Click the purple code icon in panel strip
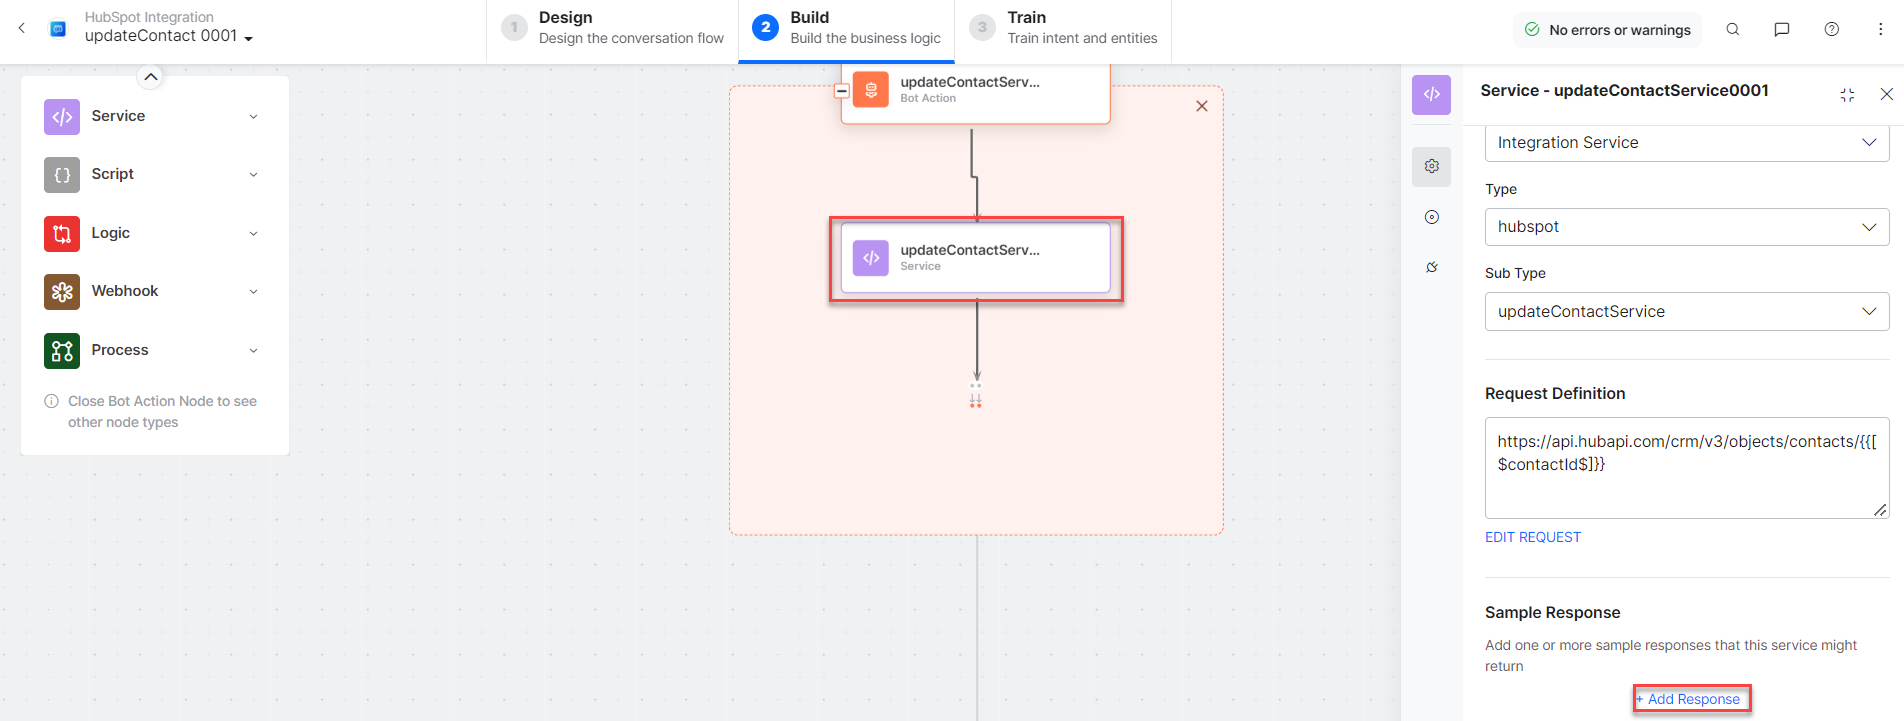Image resolution: width=1904 pixels, height=721 pixels. (1432, 95)
